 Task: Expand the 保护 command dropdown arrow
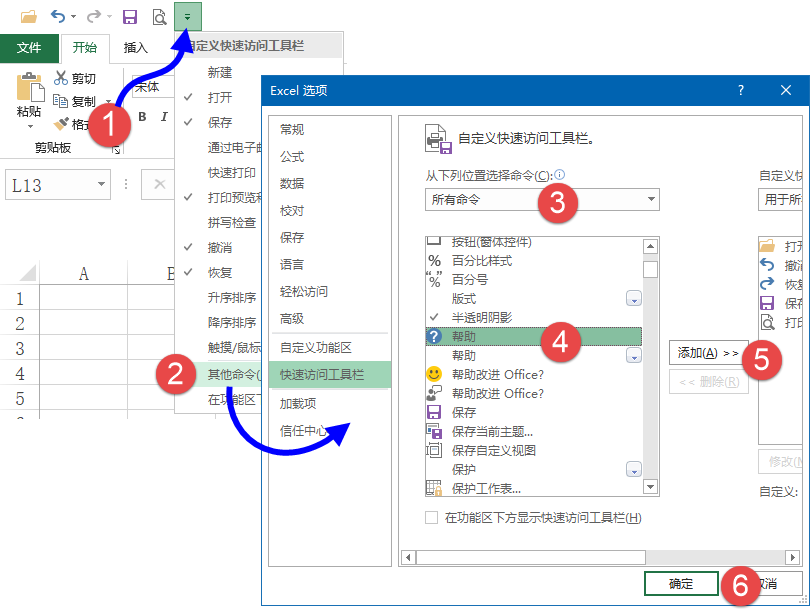(633, 470)
